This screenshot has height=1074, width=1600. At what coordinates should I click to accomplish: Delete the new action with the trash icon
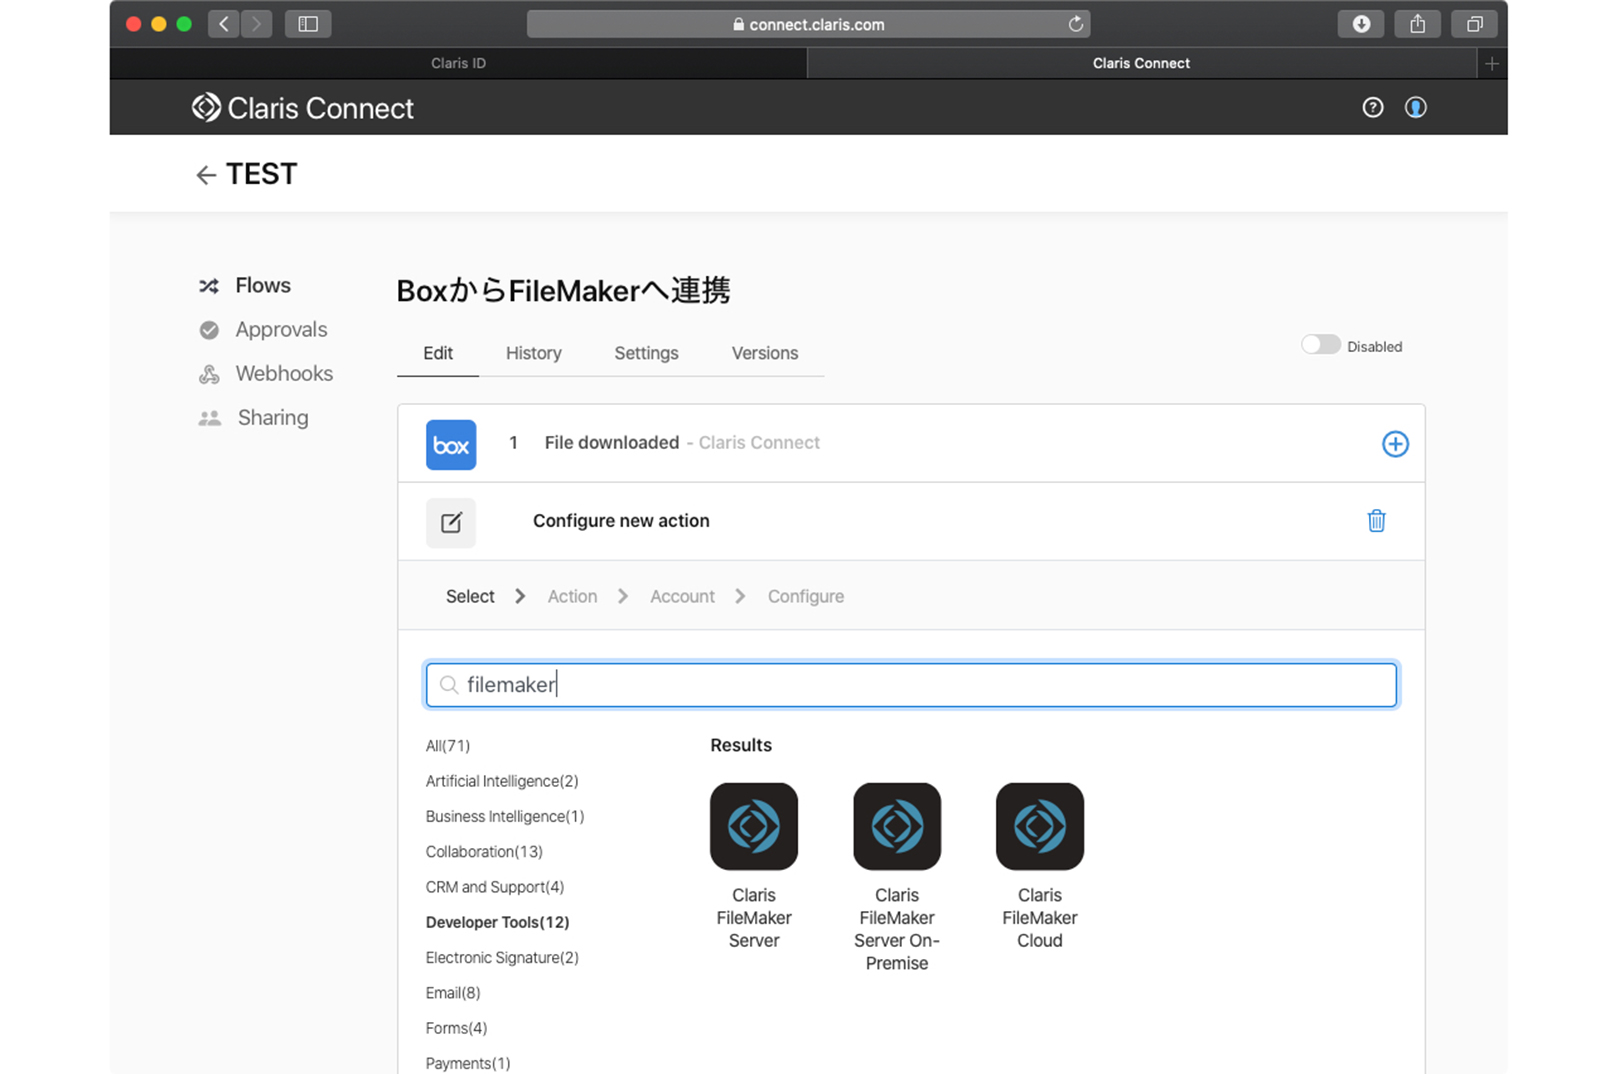1376,521
